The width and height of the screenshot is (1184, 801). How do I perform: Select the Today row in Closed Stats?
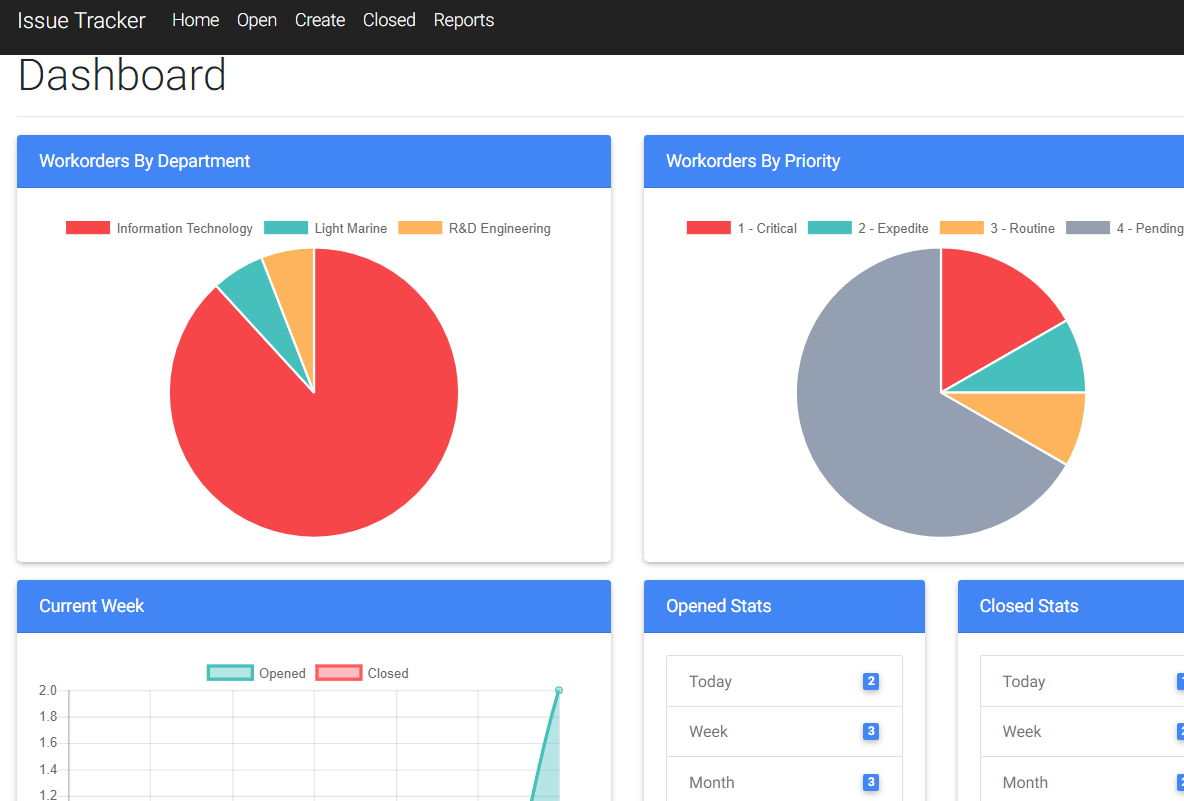[x=1082, y=681]
